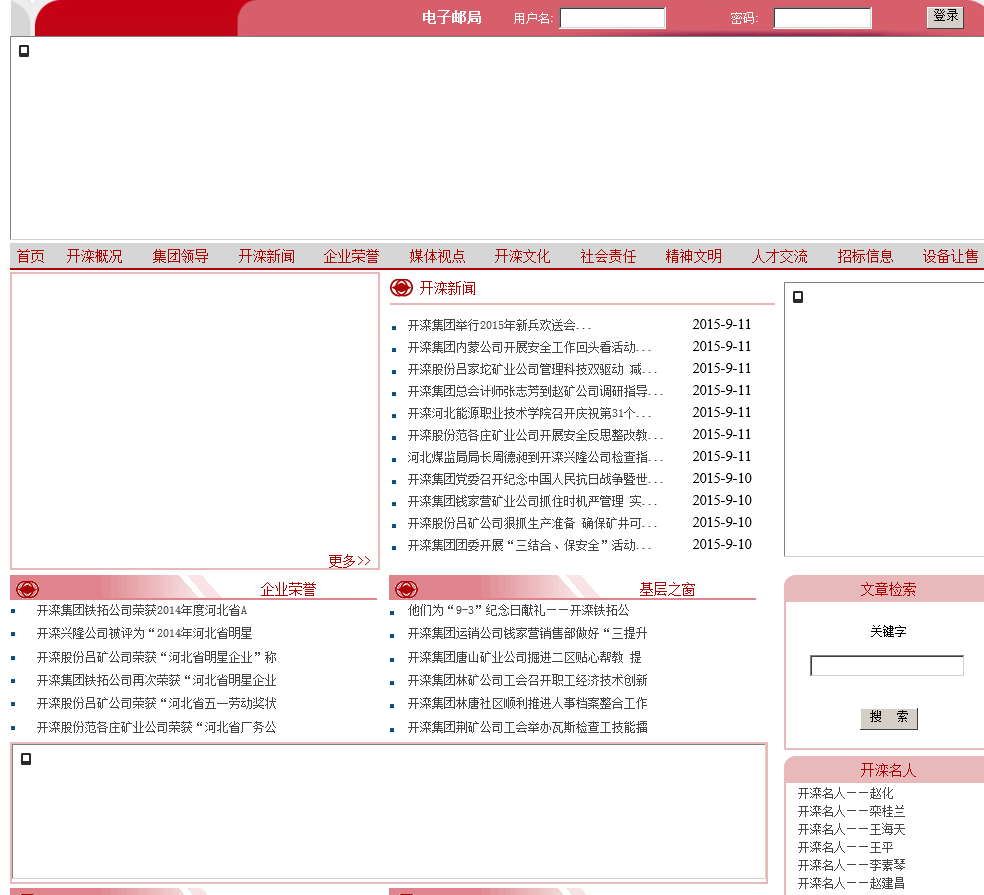The width and height of the screenshot is (984, 895).
Task: Open the 开滦概况 menu item
Action: coord(94,256)
